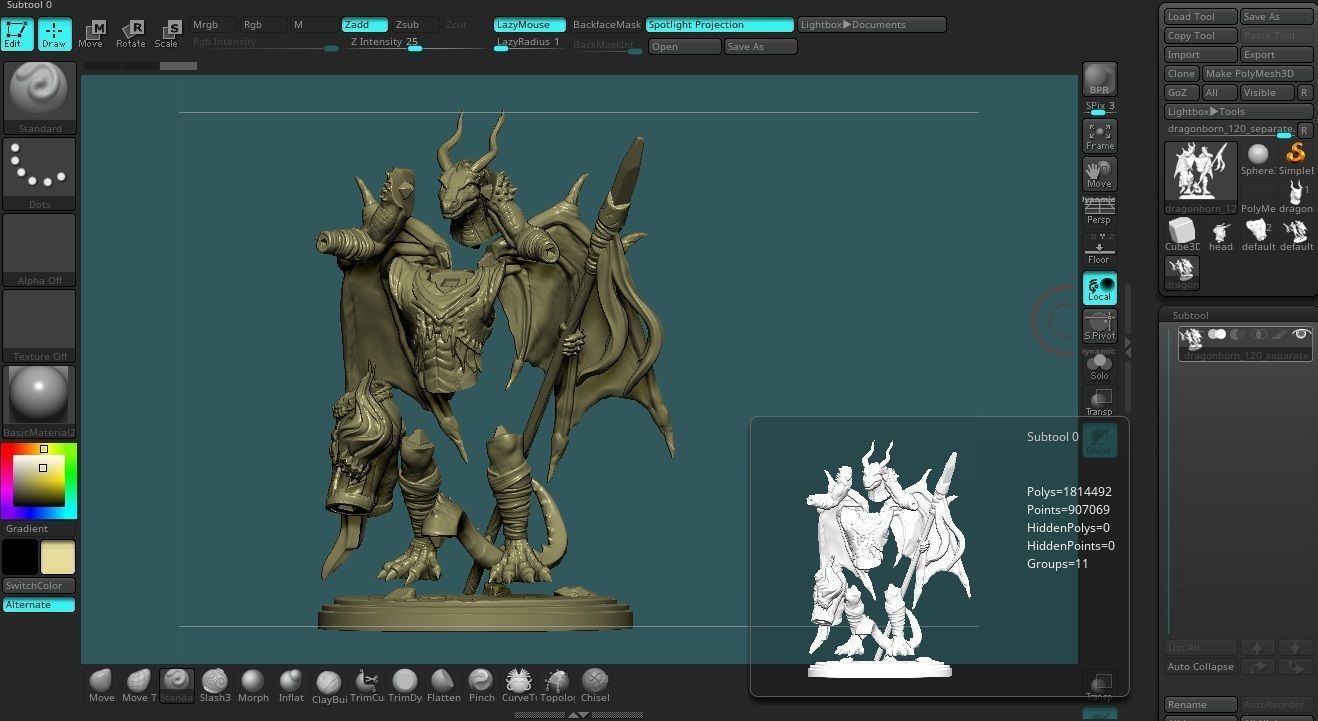Activate Edit mode button
Image resolution: width=1318 pixels, height=721 pixels.
tap(17, 34)
